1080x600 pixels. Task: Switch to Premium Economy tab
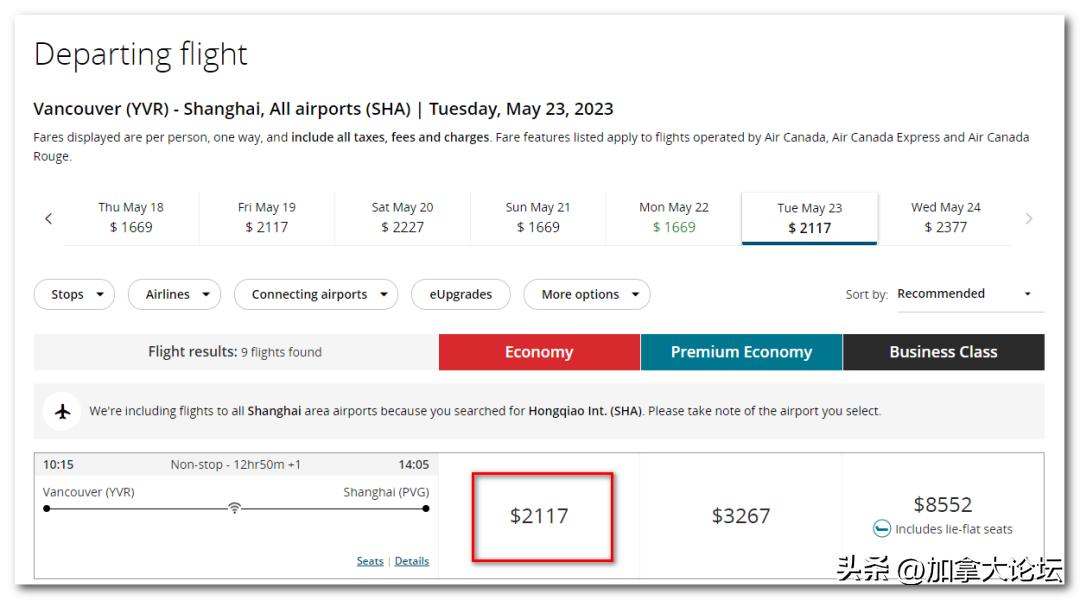coord(741,352)
